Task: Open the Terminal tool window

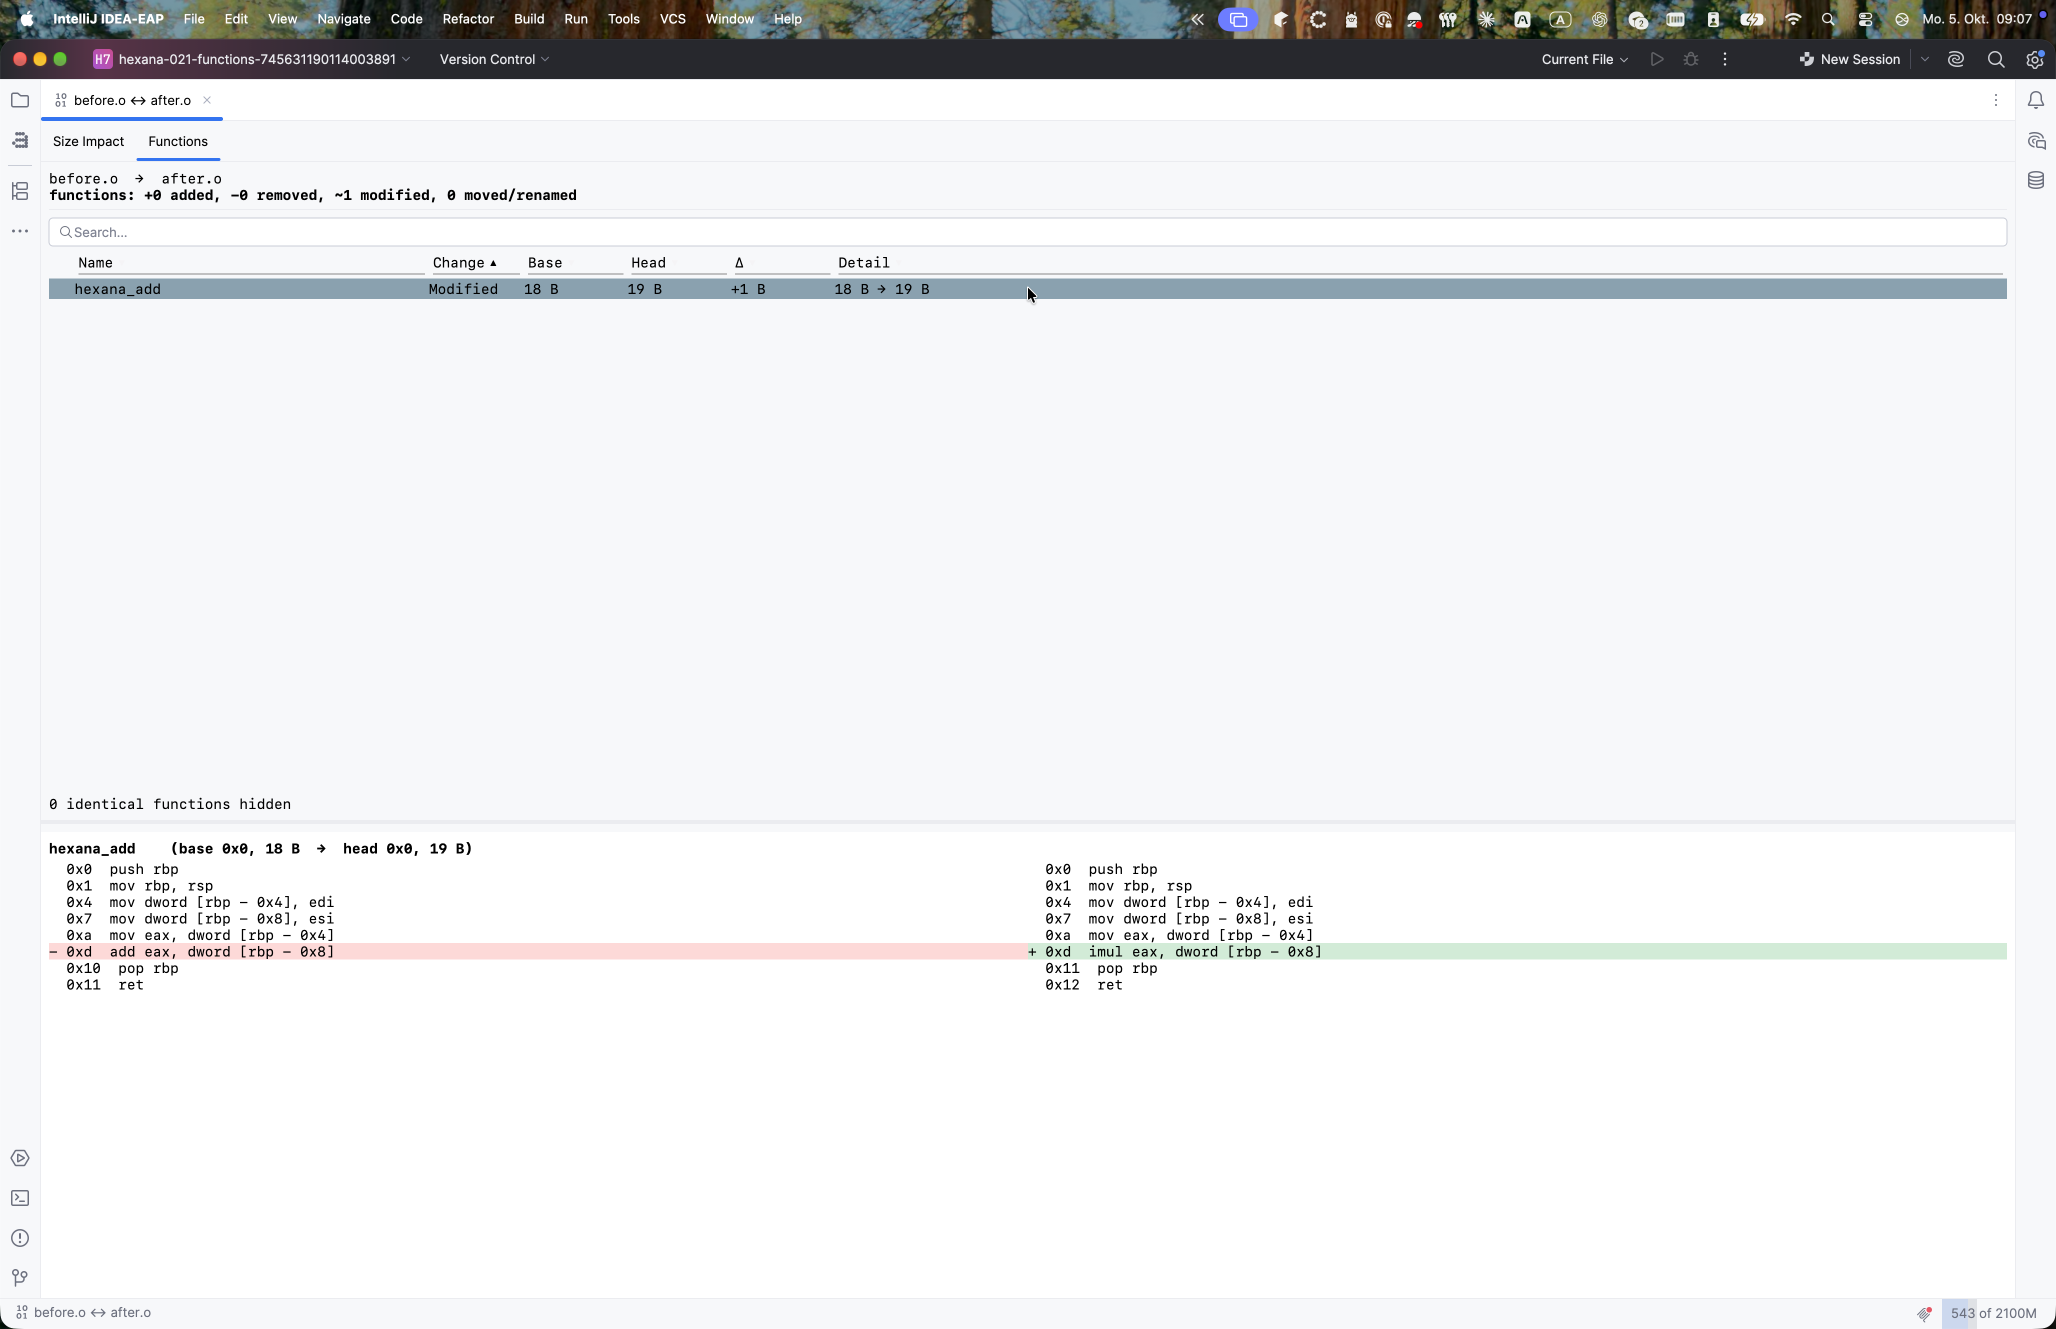Action: [20, 1198]
